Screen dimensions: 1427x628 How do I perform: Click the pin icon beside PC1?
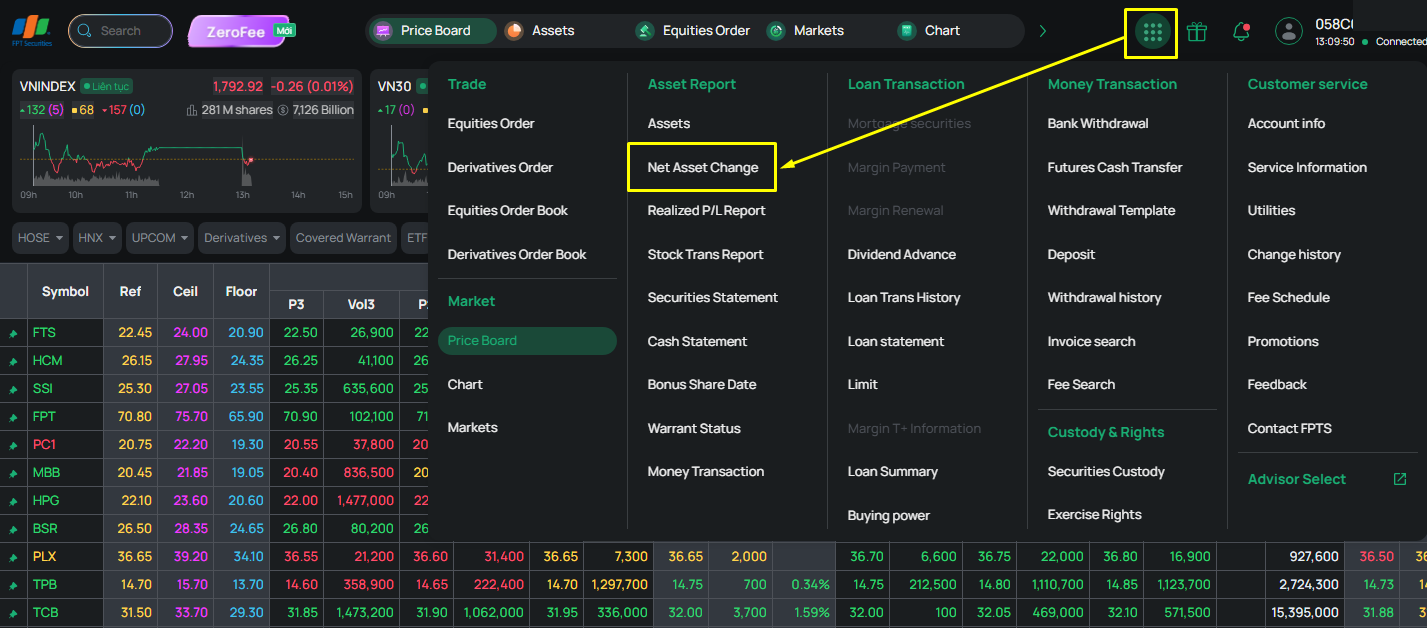pyautogui.click(x=14, y=445)
